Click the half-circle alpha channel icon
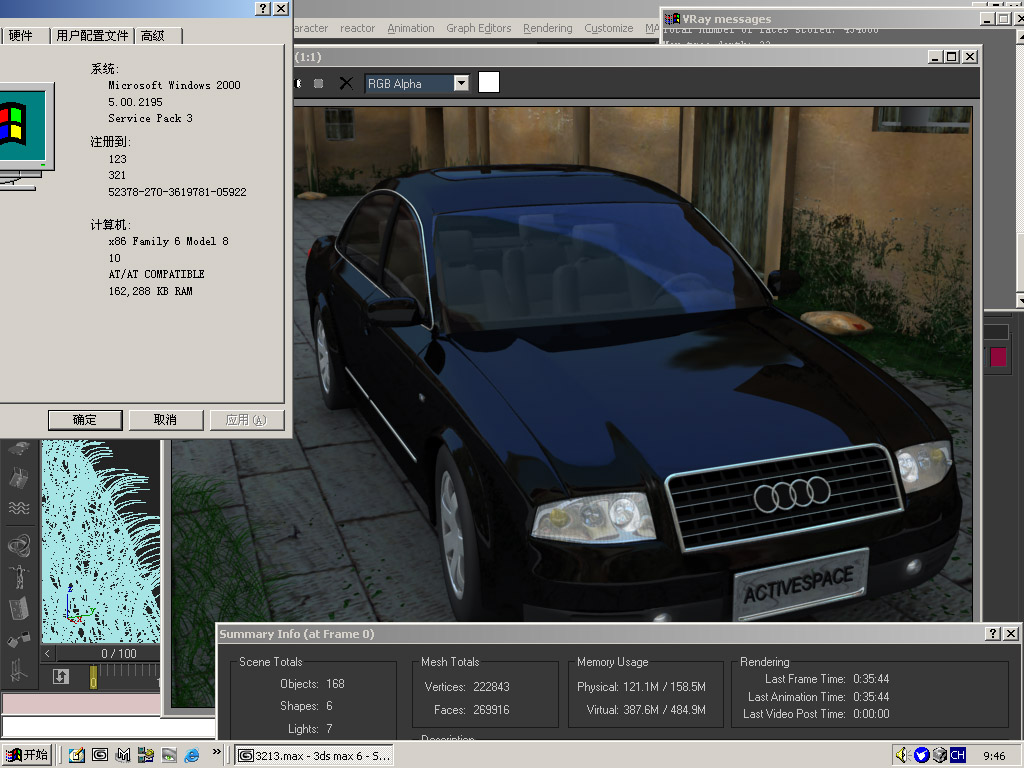The width and height of the screenshot is (1024, 768). pyautogui.click(x=298, y=84)
